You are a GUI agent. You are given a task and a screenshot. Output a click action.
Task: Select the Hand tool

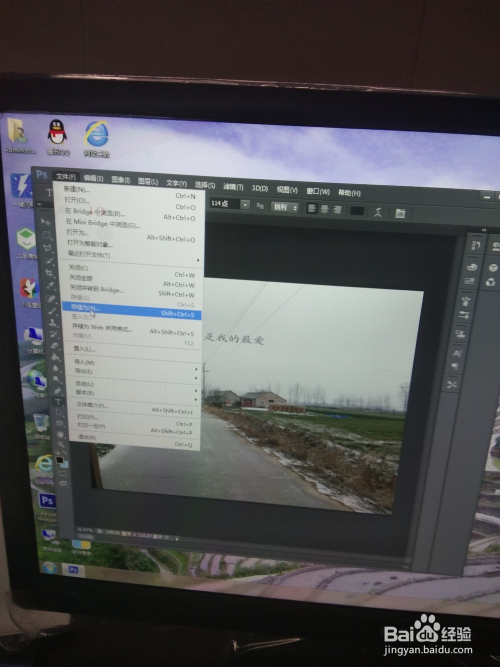click(60, 434)
